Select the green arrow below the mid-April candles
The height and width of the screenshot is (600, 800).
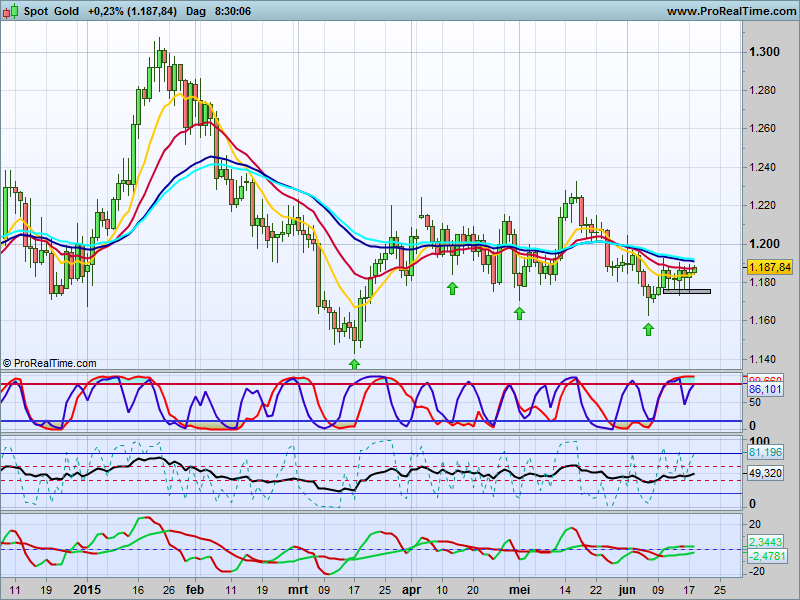point(452,288)
